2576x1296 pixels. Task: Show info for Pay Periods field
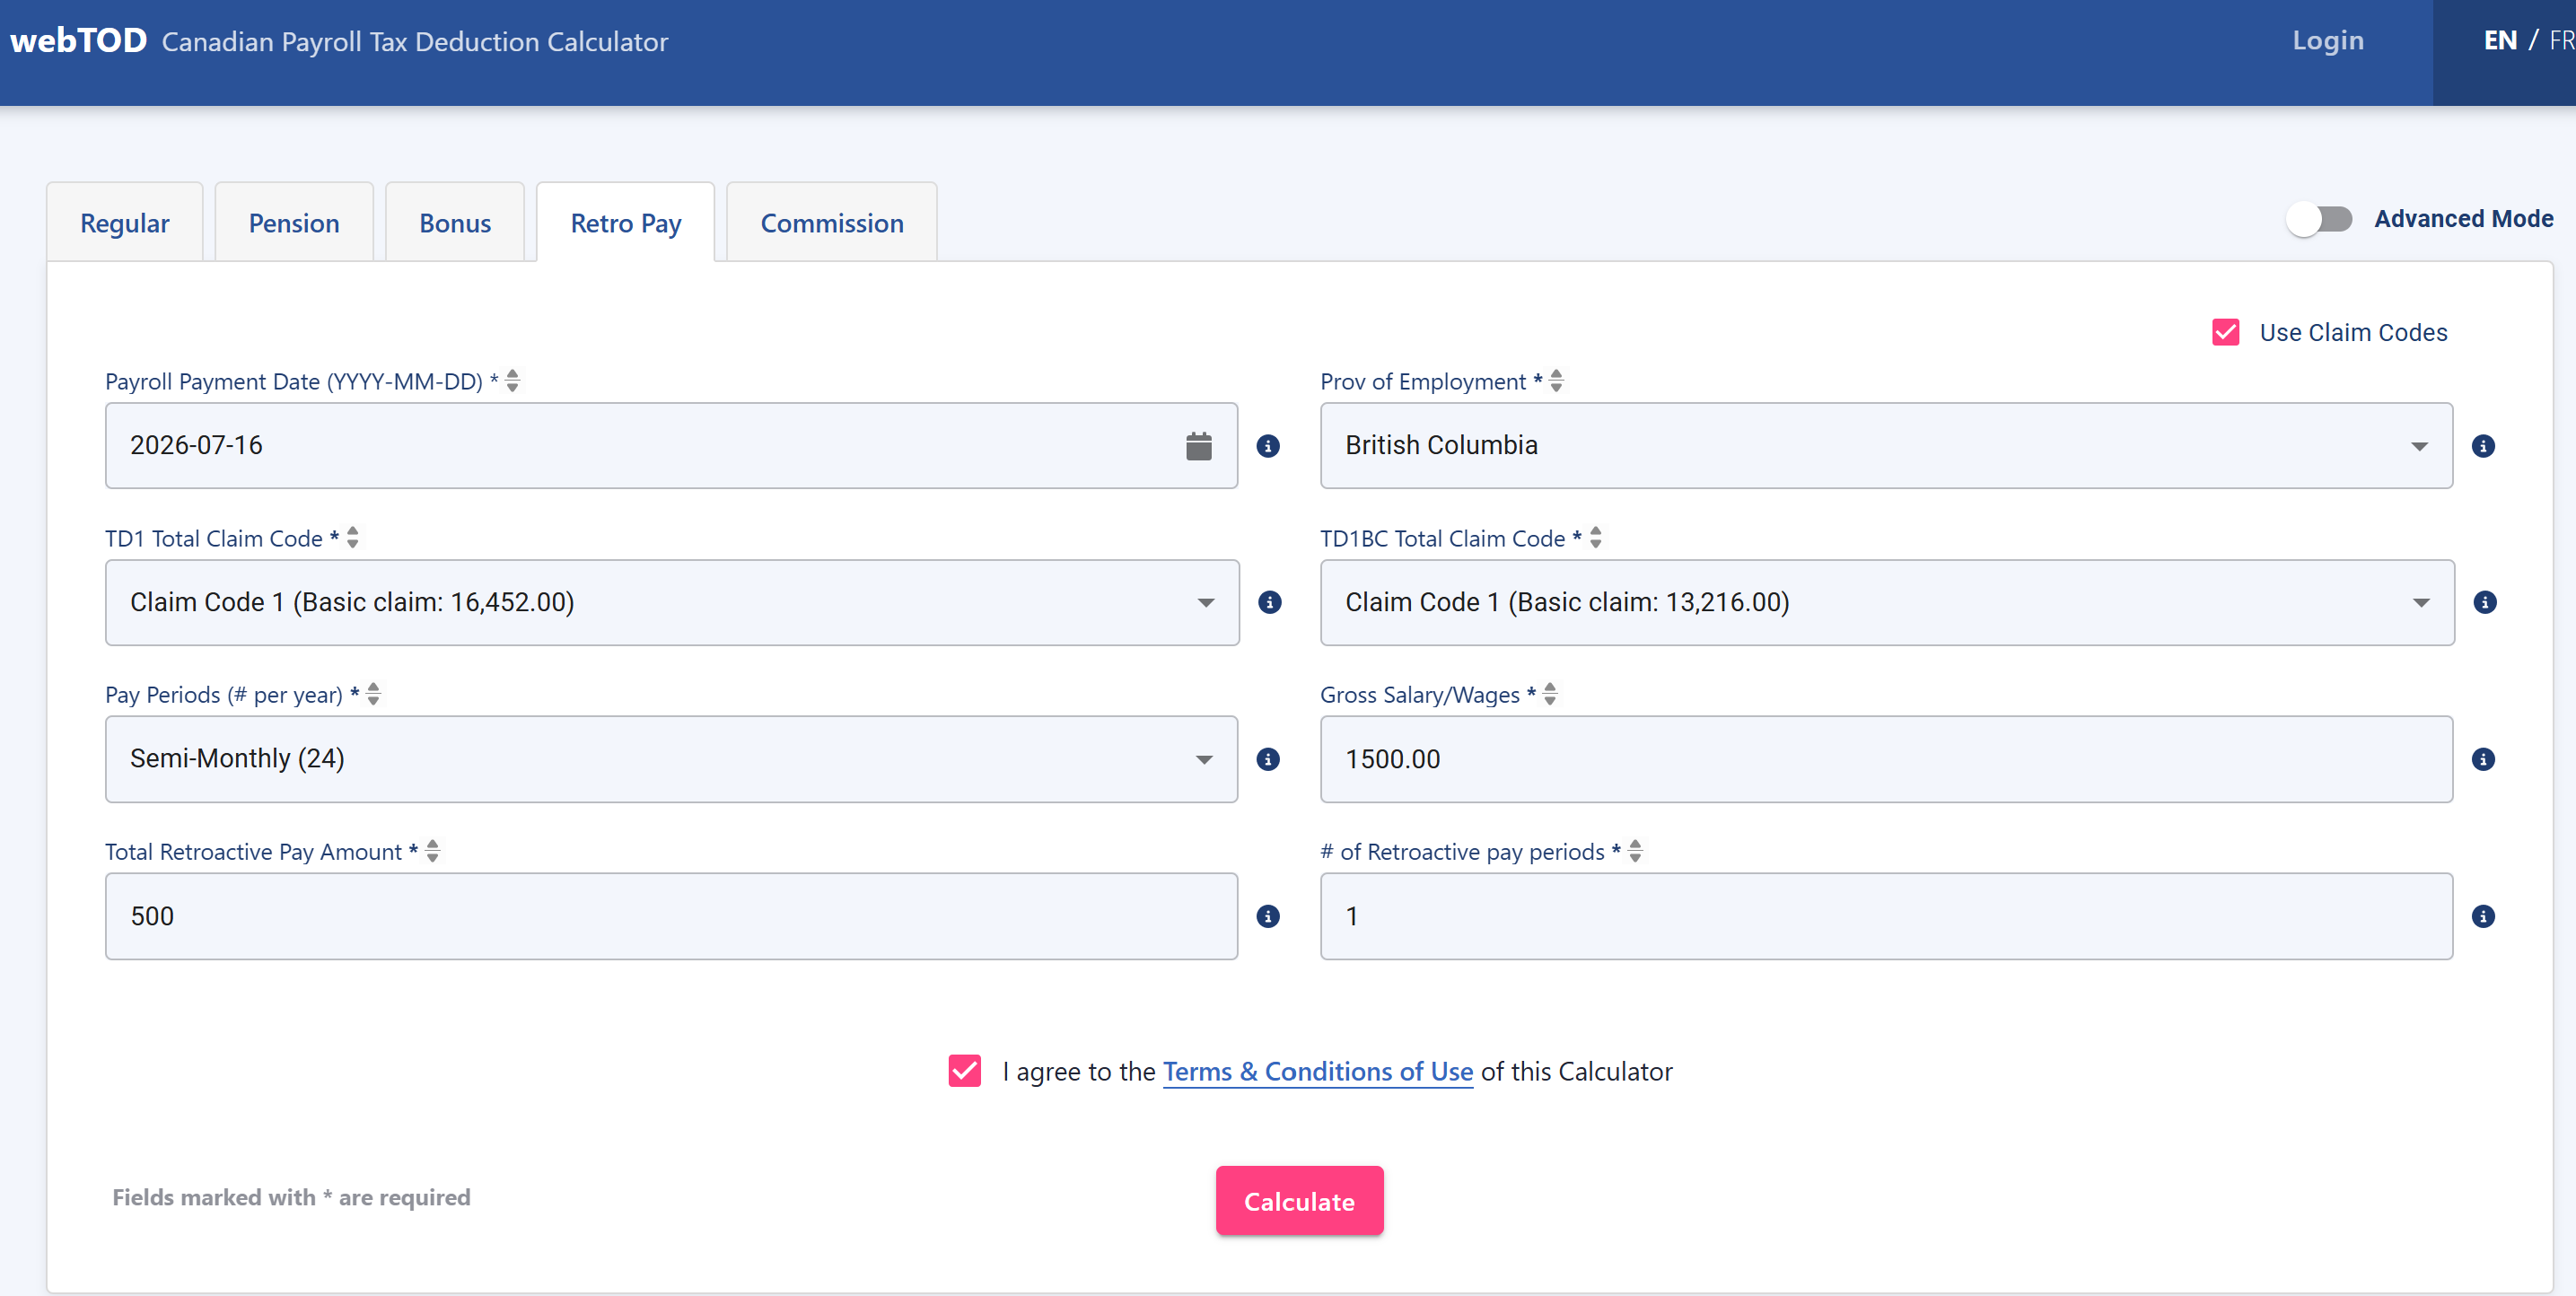tap(1268, 759)
